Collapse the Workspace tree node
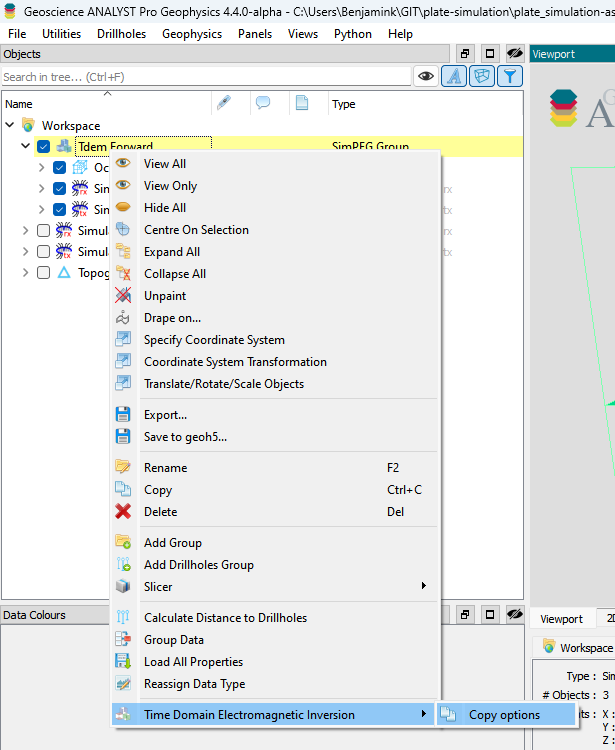 coord(10,126)
